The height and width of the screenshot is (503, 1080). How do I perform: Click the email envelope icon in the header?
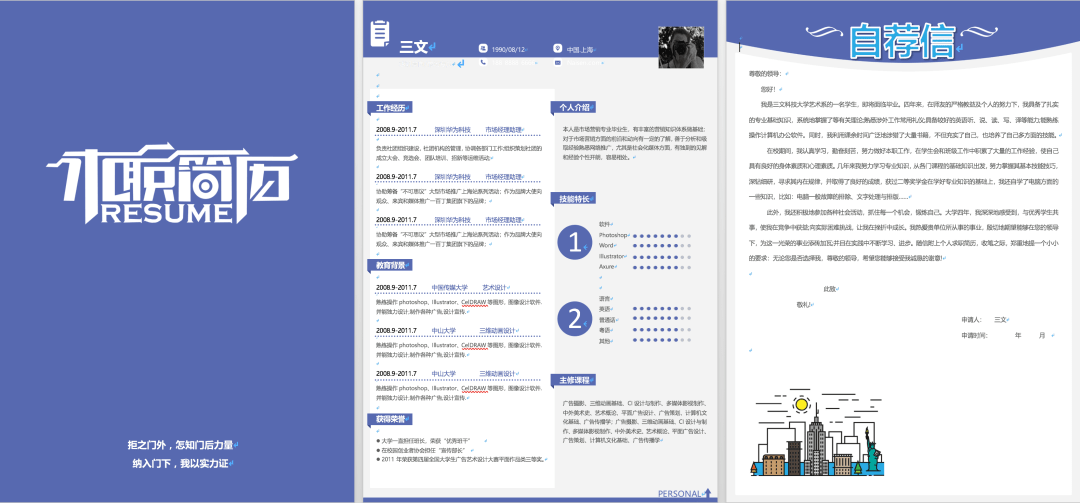[558, 62]
